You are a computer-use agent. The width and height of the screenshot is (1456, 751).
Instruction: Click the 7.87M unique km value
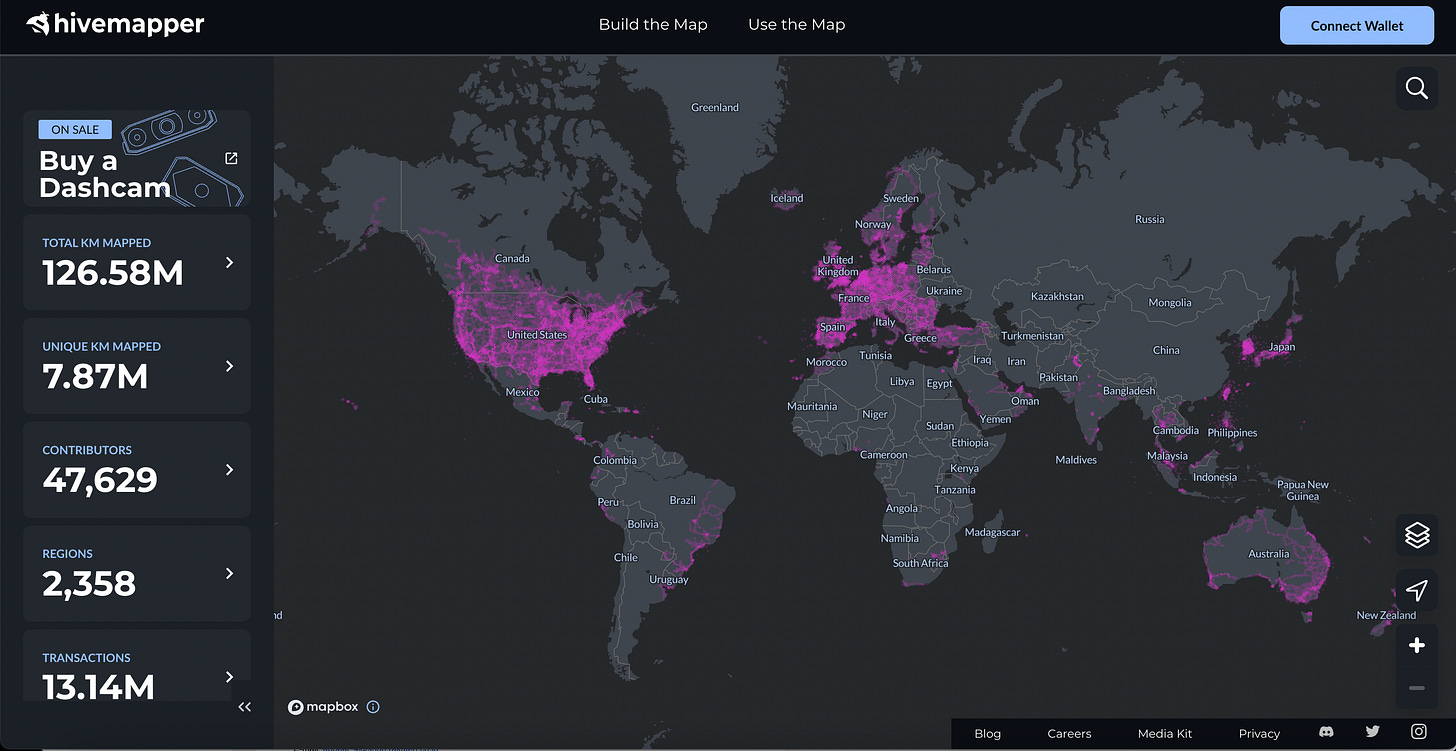[x=95, y=377]
